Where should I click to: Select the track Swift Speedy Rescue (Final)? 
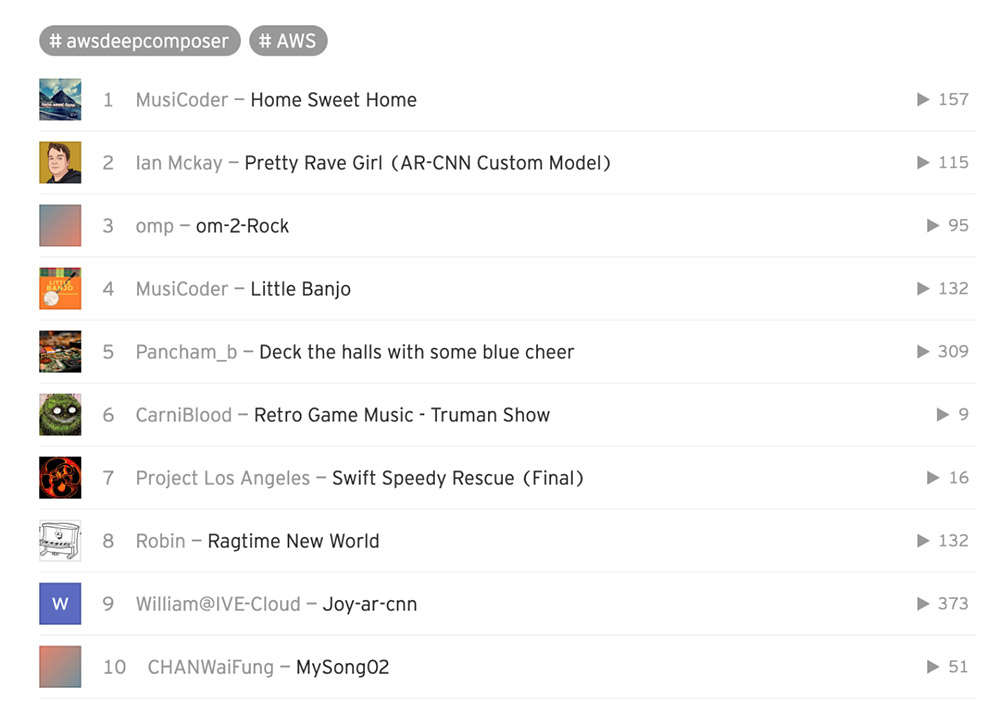[x=458, y=478]
